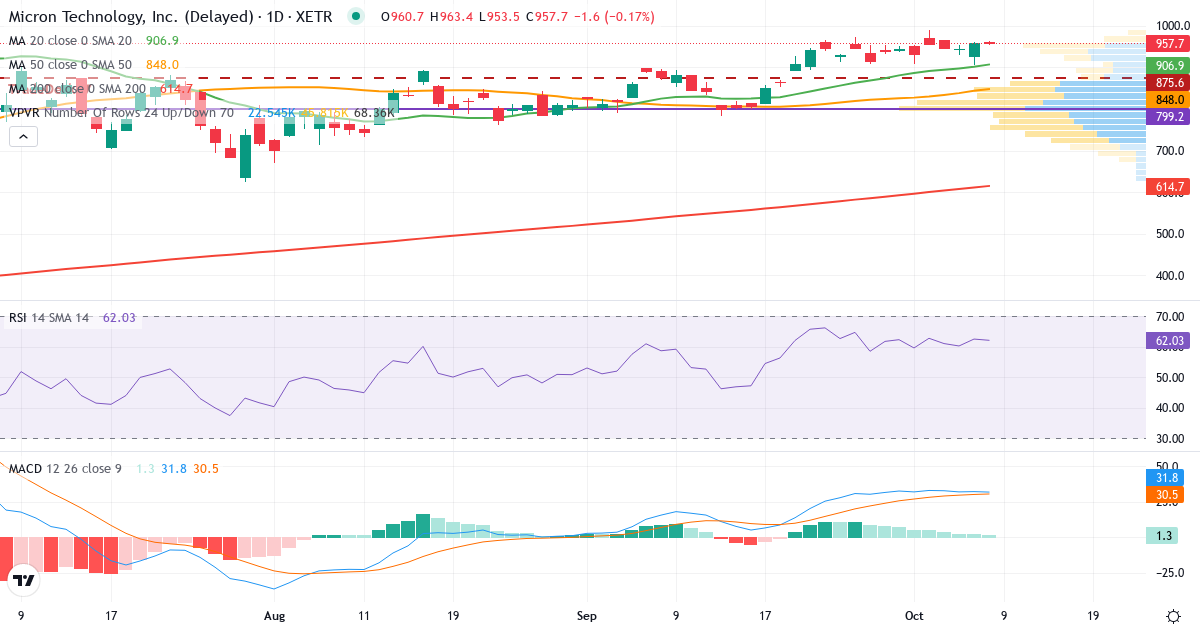Click the purple 799.2 price label
The image size is (1200, 630).
[x=1169, y=116]
